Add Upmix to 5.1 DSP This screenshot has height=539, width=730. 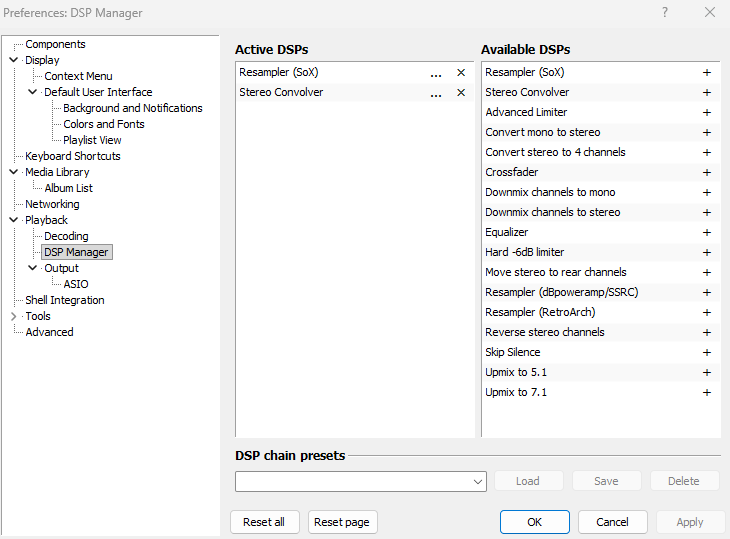[x=707, y=373]
